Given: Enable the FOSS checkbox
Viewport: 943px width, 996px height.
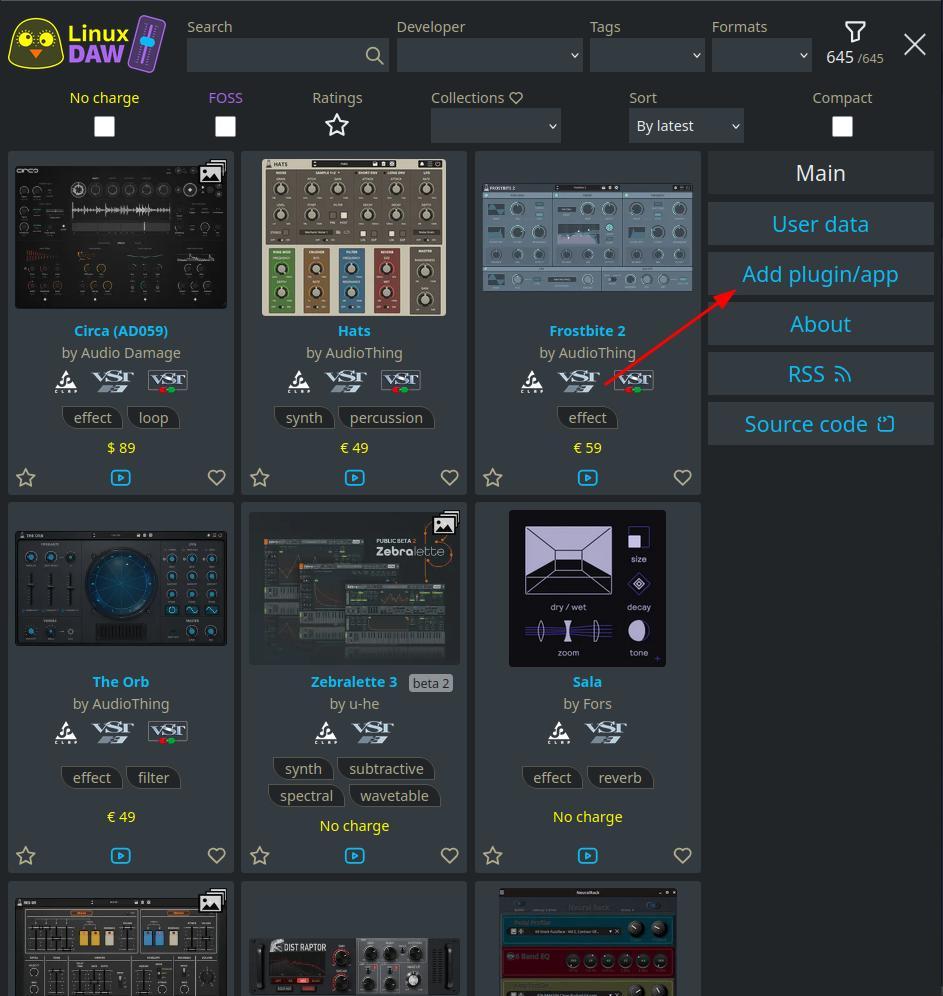Looking at the screenshot, I should 225,126.
